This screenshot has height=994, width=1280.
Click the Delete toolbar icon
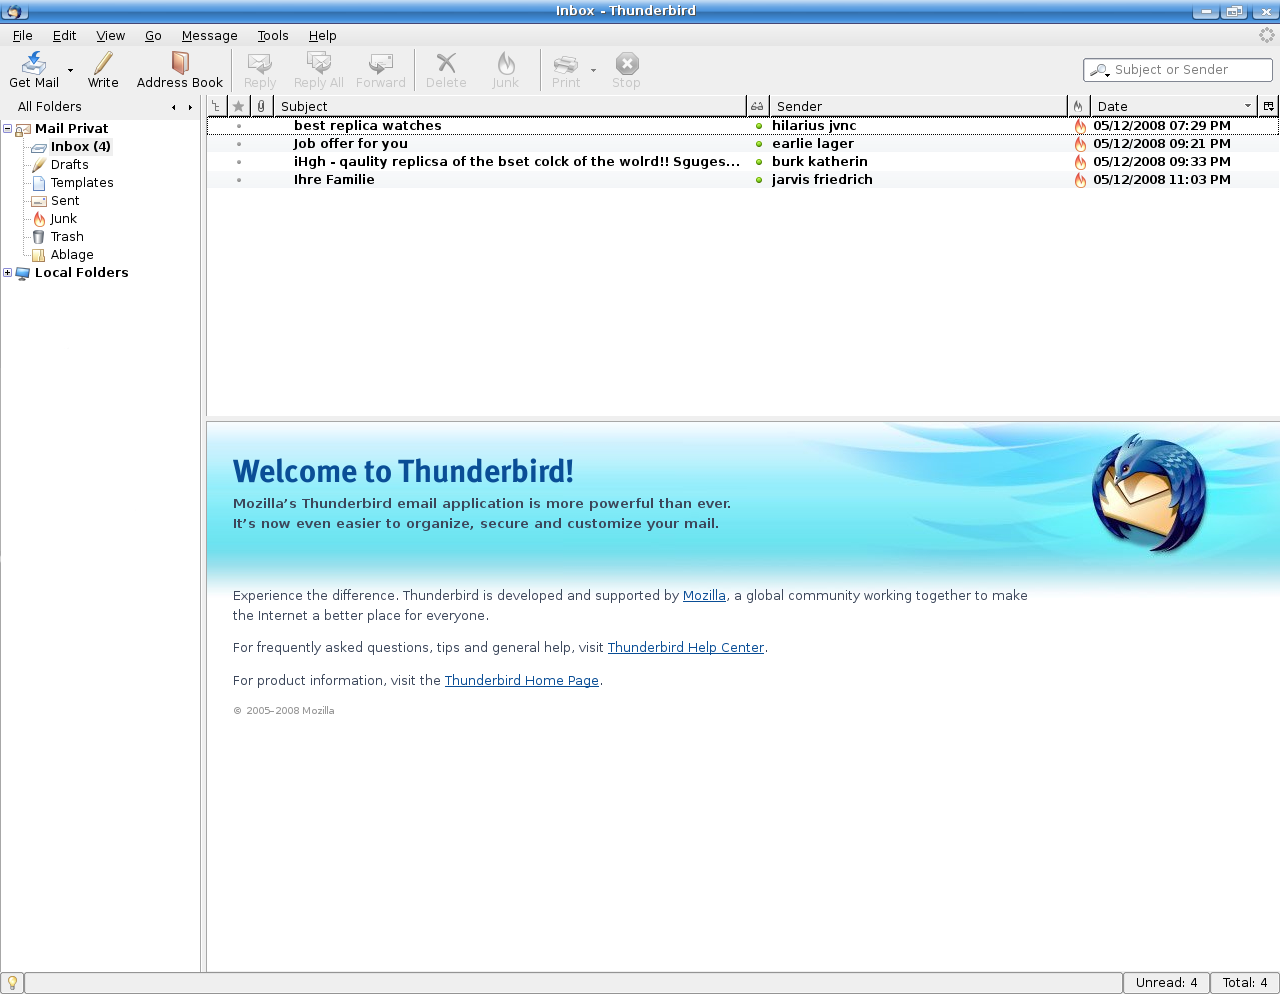pos(446,64)
